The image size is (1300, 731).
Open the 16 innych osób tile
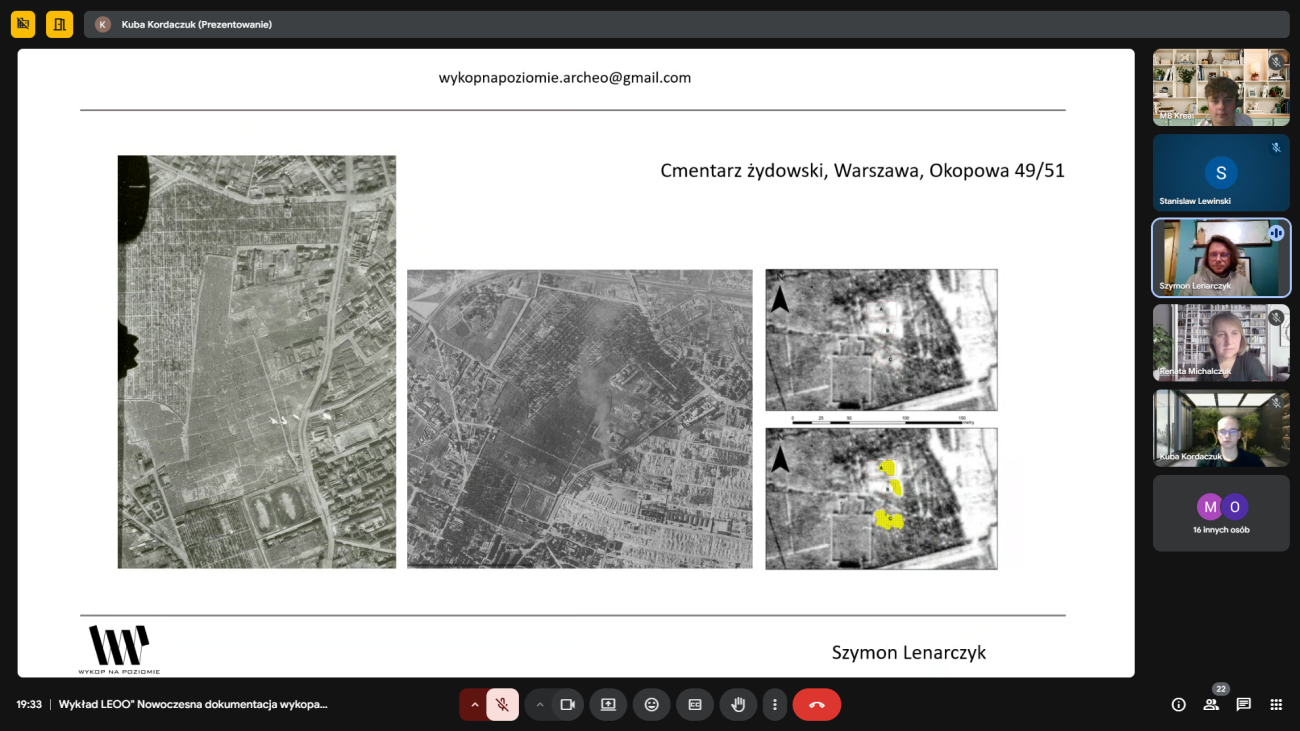(1221, 513)
